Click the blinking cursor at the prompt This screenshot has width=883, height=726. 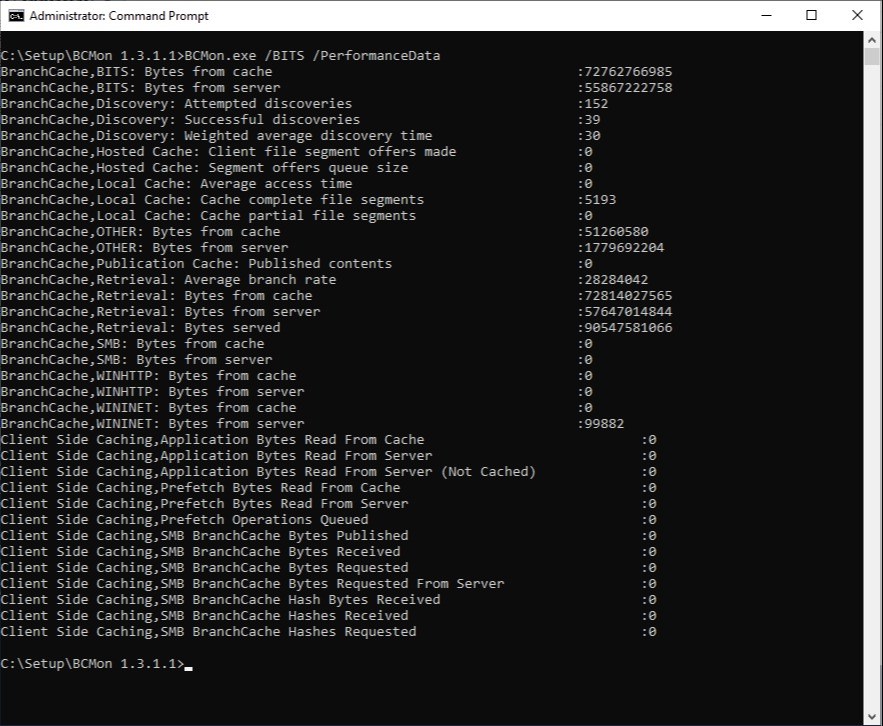click(188, 664)
